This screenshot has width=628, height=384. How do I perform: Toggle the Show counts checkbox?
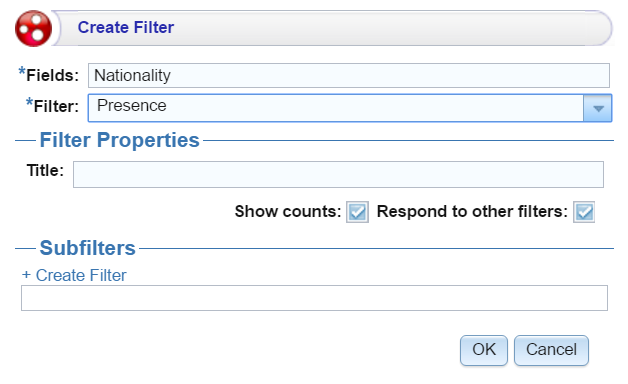[357, 212]
